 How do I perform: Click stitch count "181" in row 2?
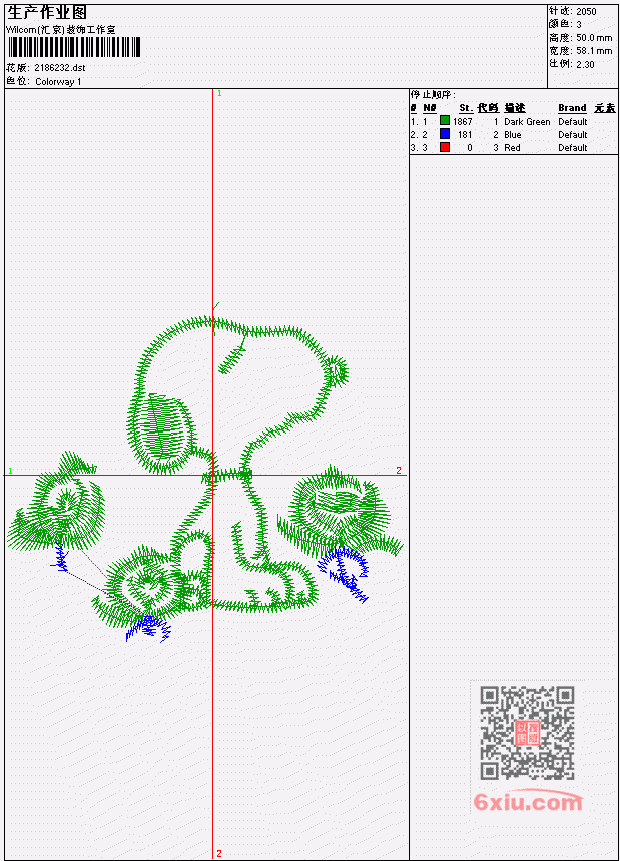[465, 135]
